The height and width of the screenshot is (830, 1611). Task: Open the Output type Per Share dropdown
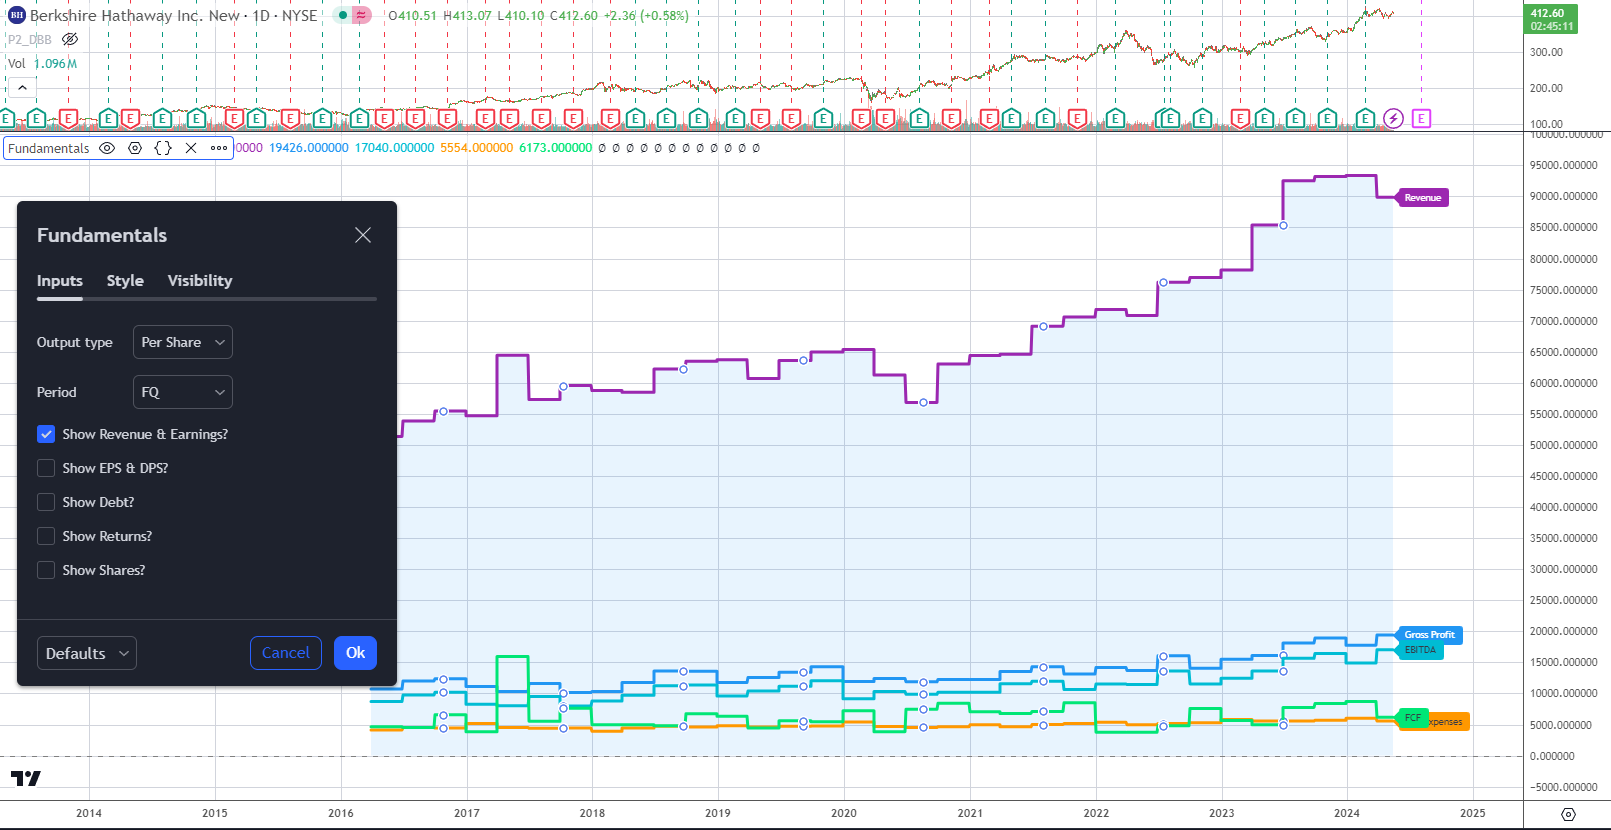click(x=183, y=342)
